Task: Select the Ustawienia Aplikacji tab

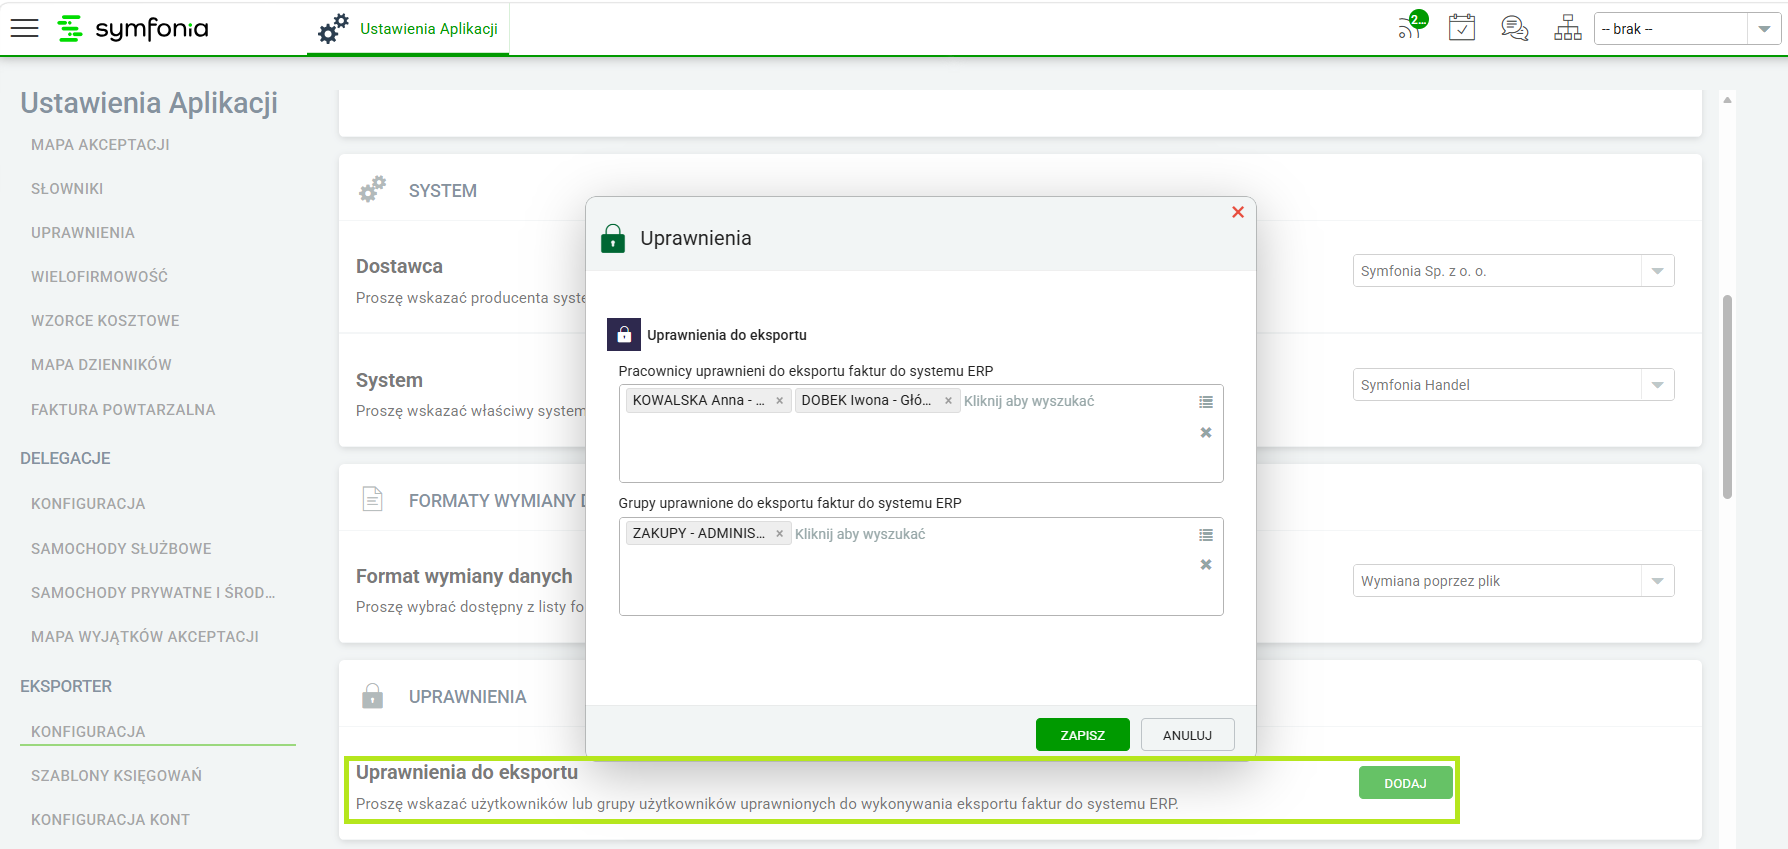Action: click(x=408, y=29)
